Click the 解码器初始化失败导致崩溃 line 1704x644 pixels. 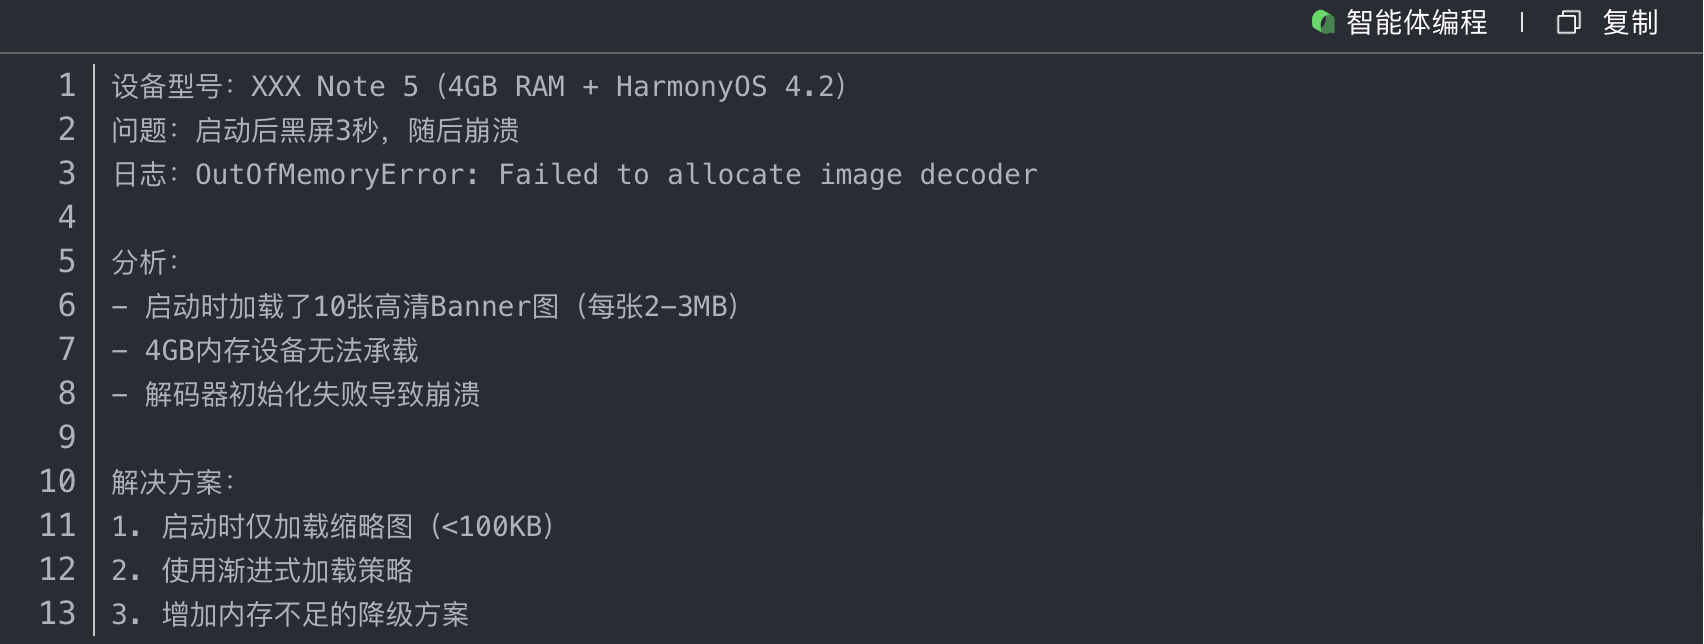point(311,395)
